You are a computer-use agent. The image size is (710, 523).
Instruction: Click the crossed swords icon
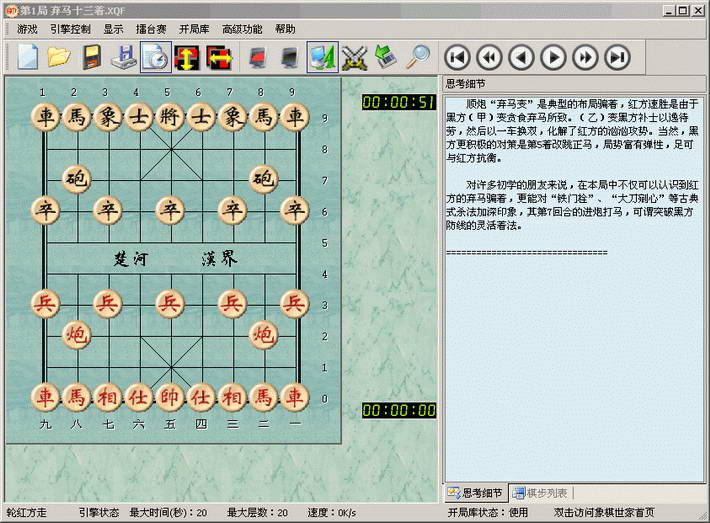pos(354,56)
